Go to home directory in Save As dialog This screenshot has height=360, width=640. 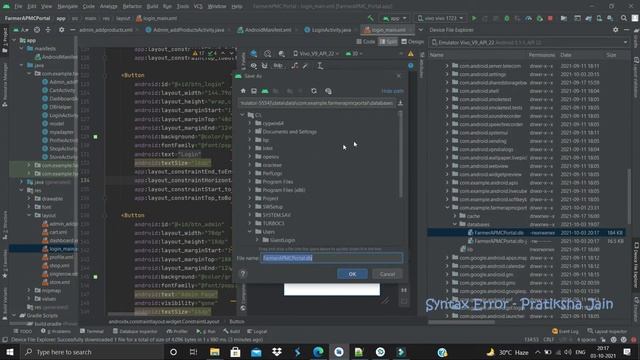tap(243, 91)
